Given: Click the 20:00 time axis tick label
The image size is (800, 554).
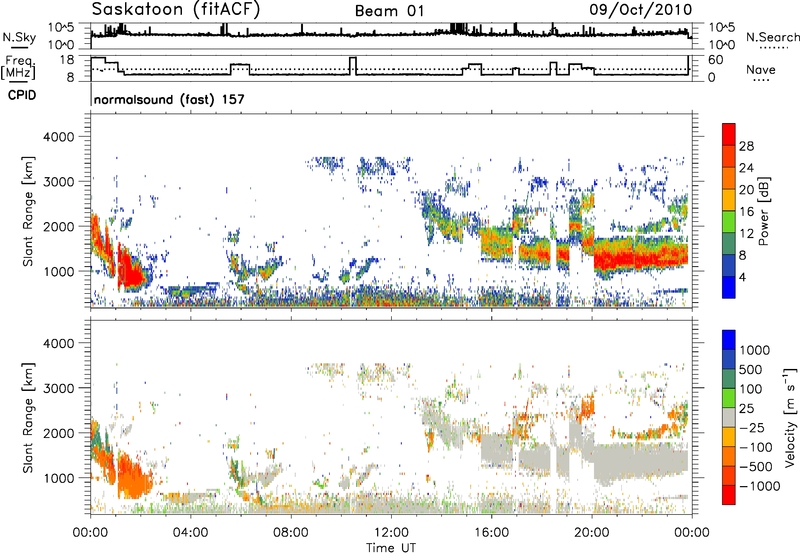Looking at the screenshot, I should pyautogui.click(x=592, y=533).
